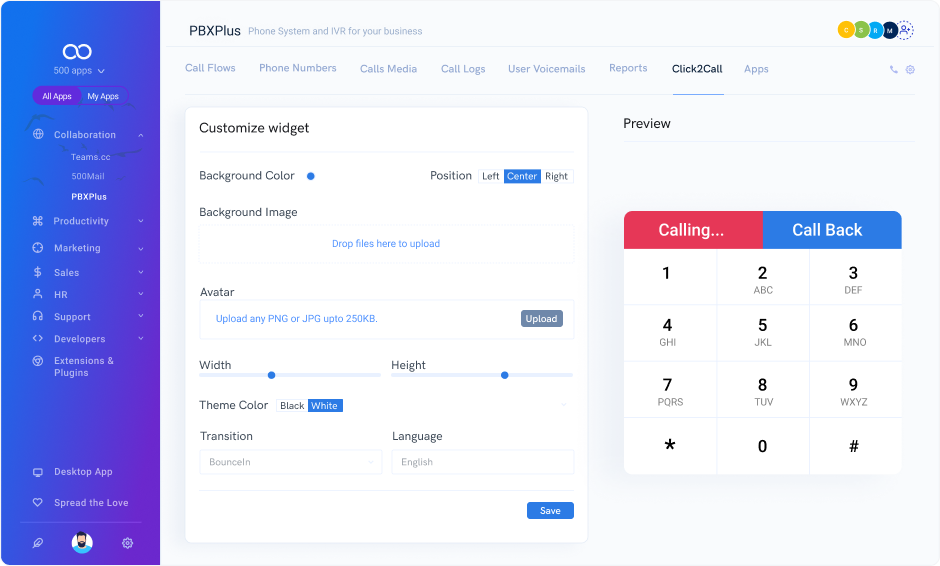Screen dimensions: 940x566
Task: Open the Transition dropdown showing BounceIn
Action: (x=290, y=462)
